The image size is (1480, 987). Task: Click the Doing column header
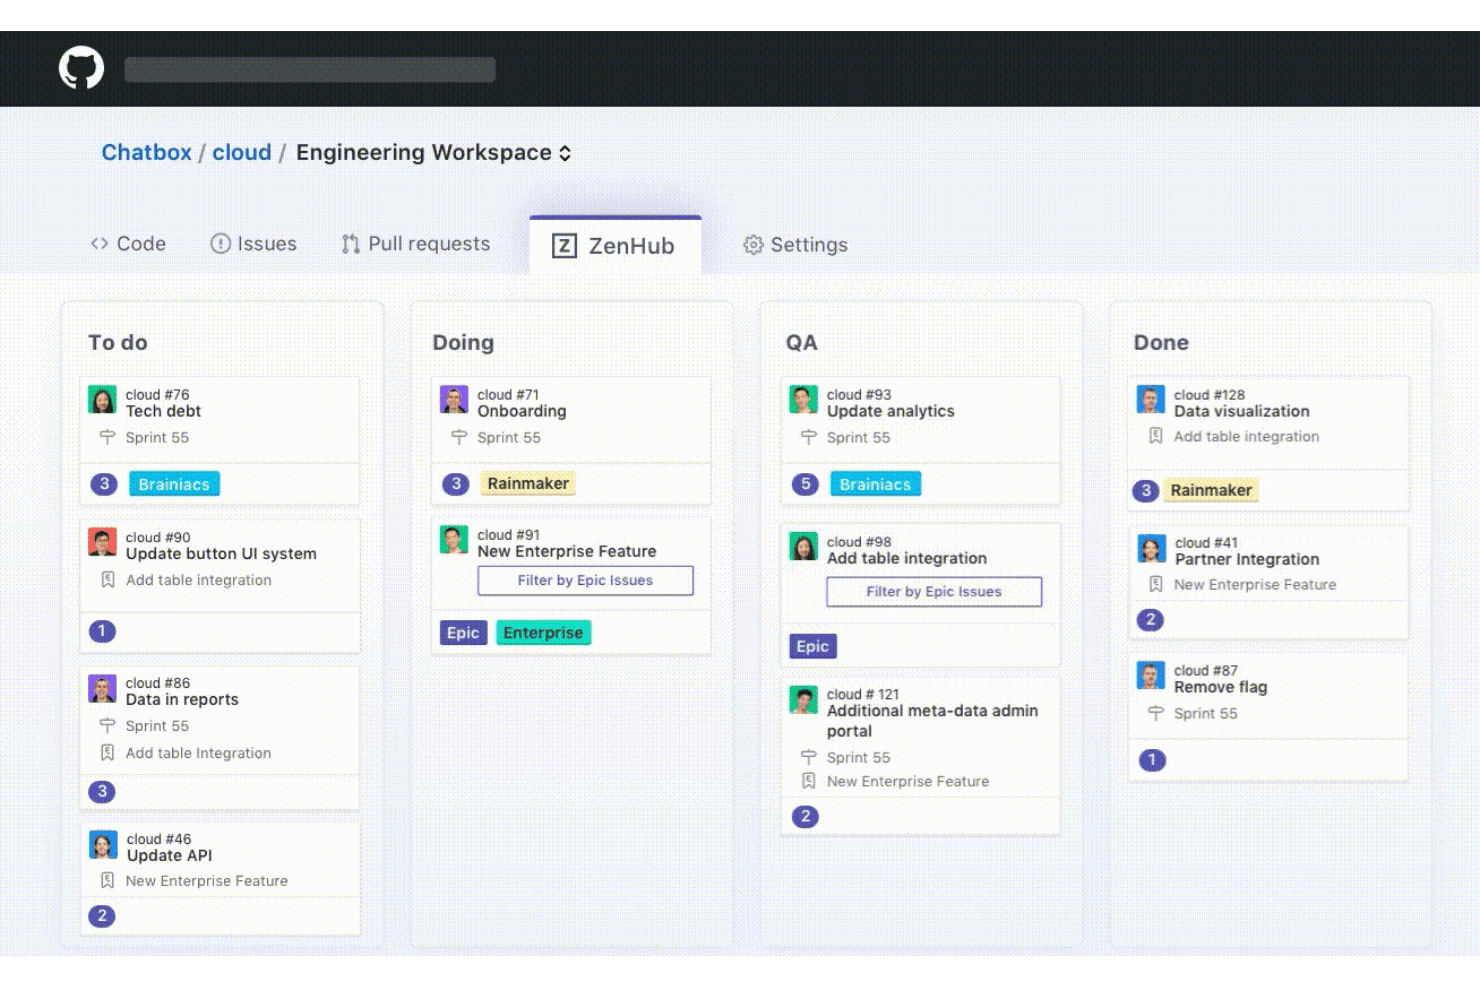(x=463, y=342)
